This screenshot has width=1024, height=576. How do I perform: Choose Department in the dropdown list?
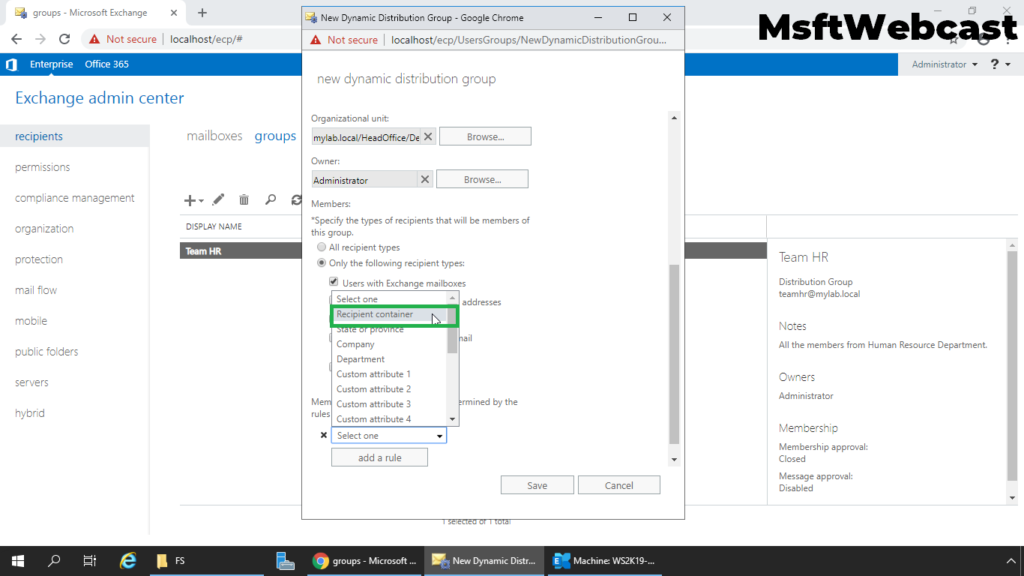point(390,359)
